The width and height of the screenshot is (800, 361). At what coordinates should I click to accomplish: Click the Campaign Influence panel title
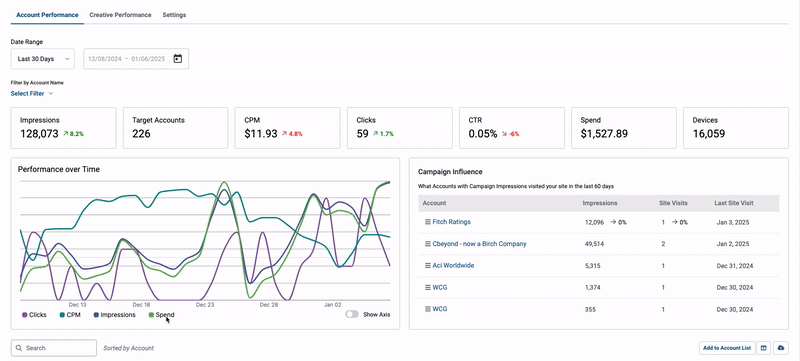point(450,172)
